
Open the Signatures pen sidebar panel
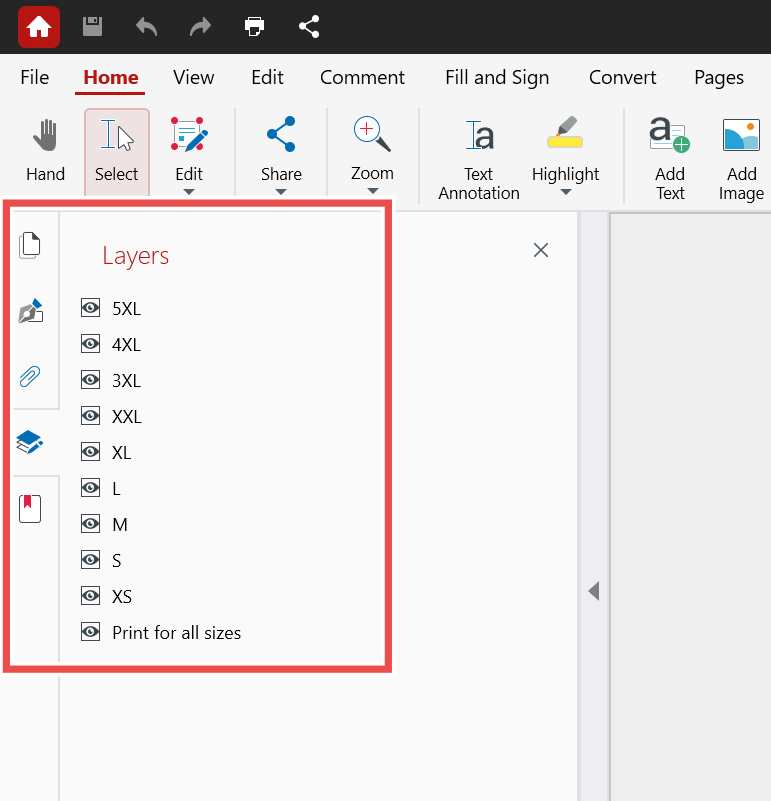[30, 311]
